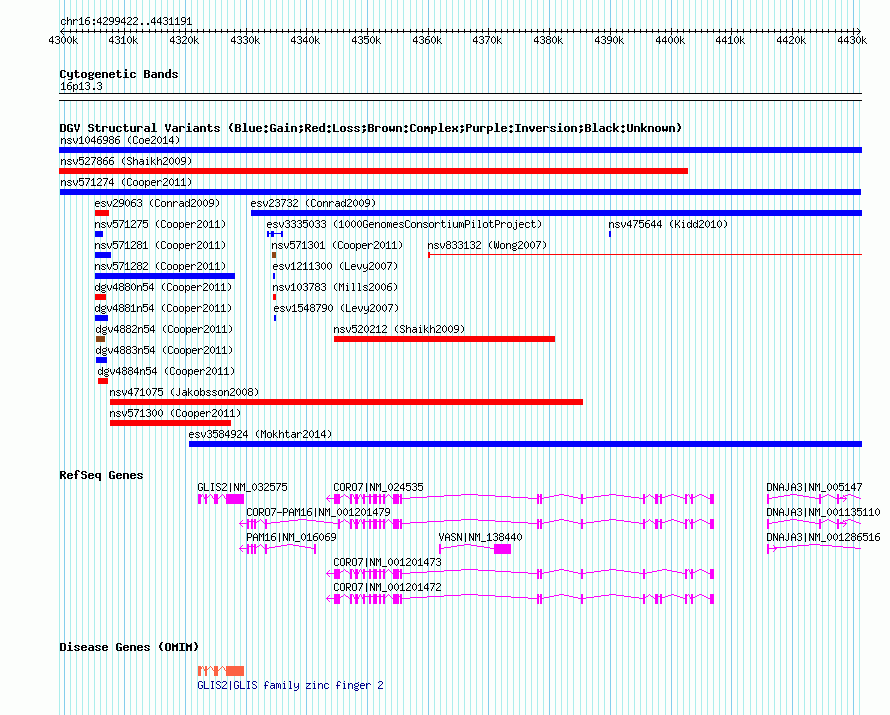Click dgv4880n54 (Cooper2011) variant label
This screenshot has width=890, height=715.
coord(163,287)
